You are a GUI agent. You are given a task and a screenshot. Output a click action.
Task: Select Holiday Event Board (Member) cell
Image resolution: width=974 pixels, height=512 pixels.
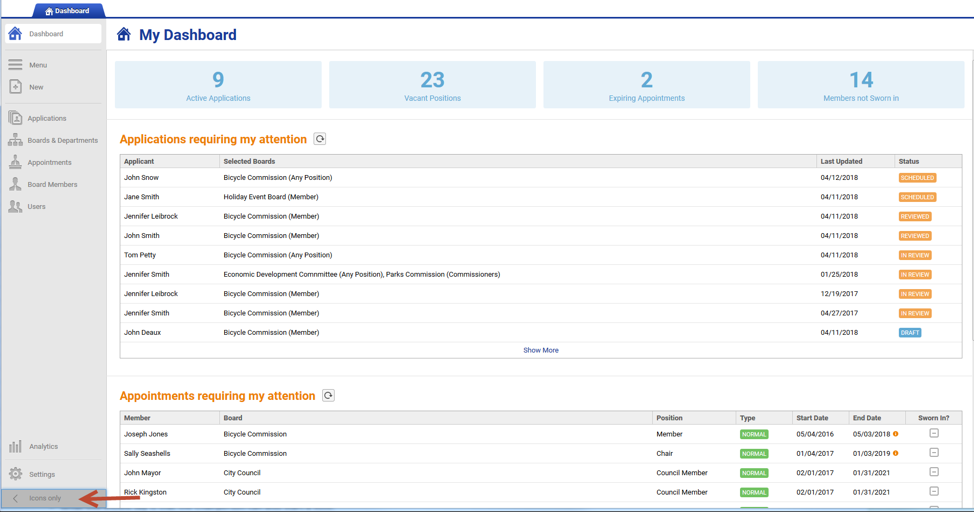tap(271, 197)
